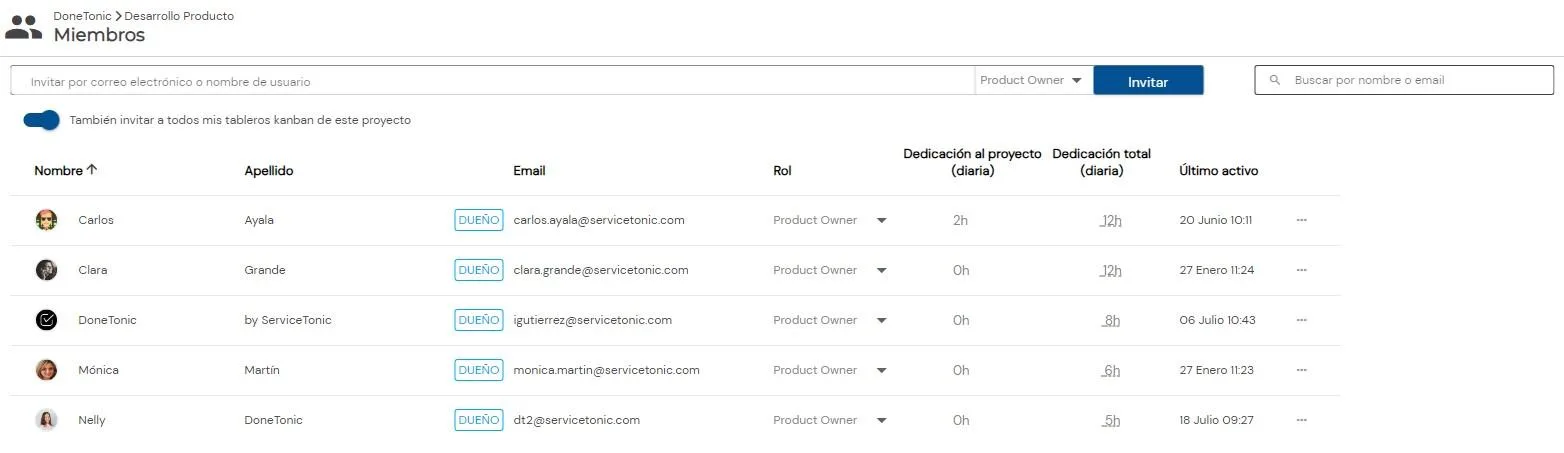Click the Invitar button
The width and height of the screenshot is (1564, 453).
point(1148,81)
